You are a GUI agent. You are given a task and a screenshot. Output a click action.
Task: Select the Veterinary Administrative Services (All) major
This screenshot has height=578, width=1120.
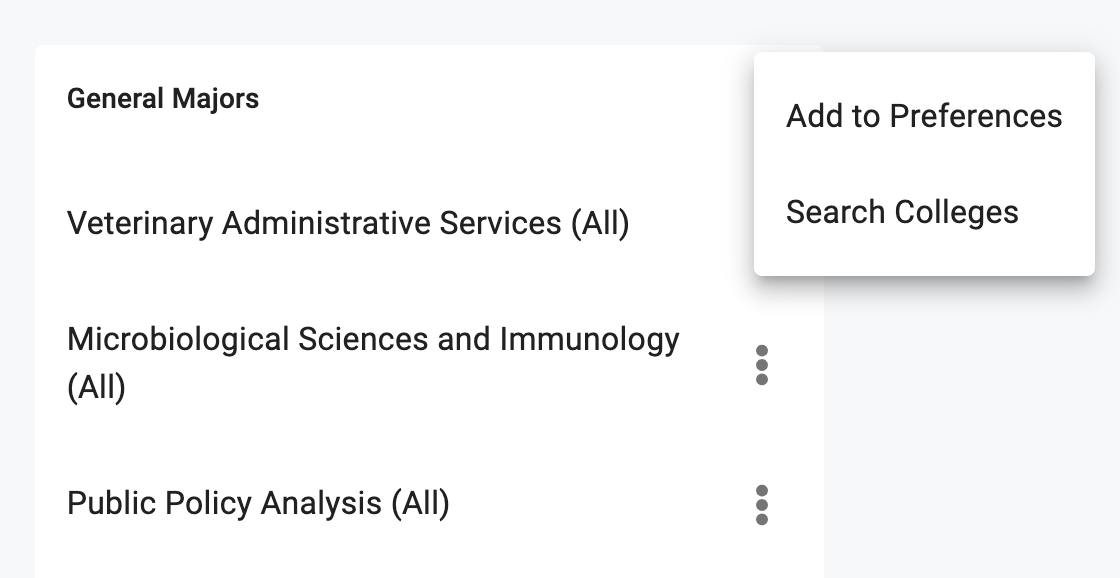point(348,223)
